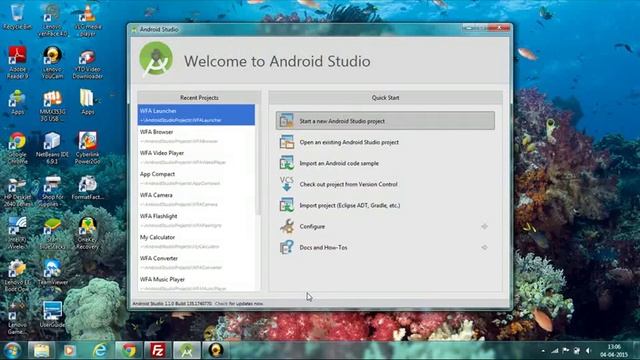This screenshot has width=640, height=360.
Task: Click the Check for updates now link
Action: 239,304
